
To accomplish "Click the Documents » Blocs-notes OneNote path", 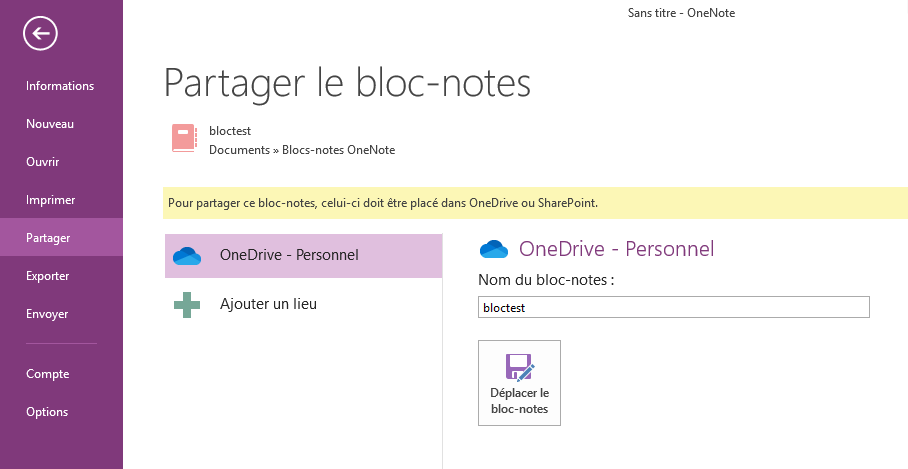I will [x=302, y=150].
